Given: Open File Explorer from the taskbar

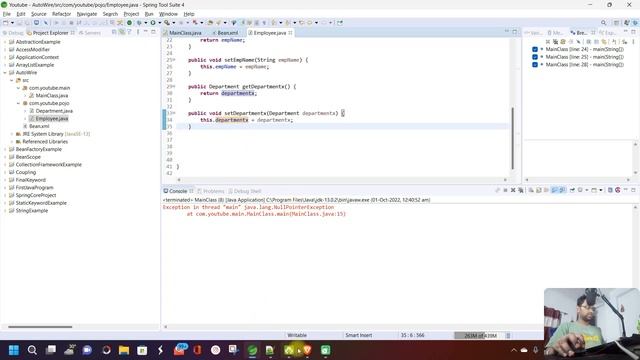Looking at the screenshot, I should click(x=124, y=350).
